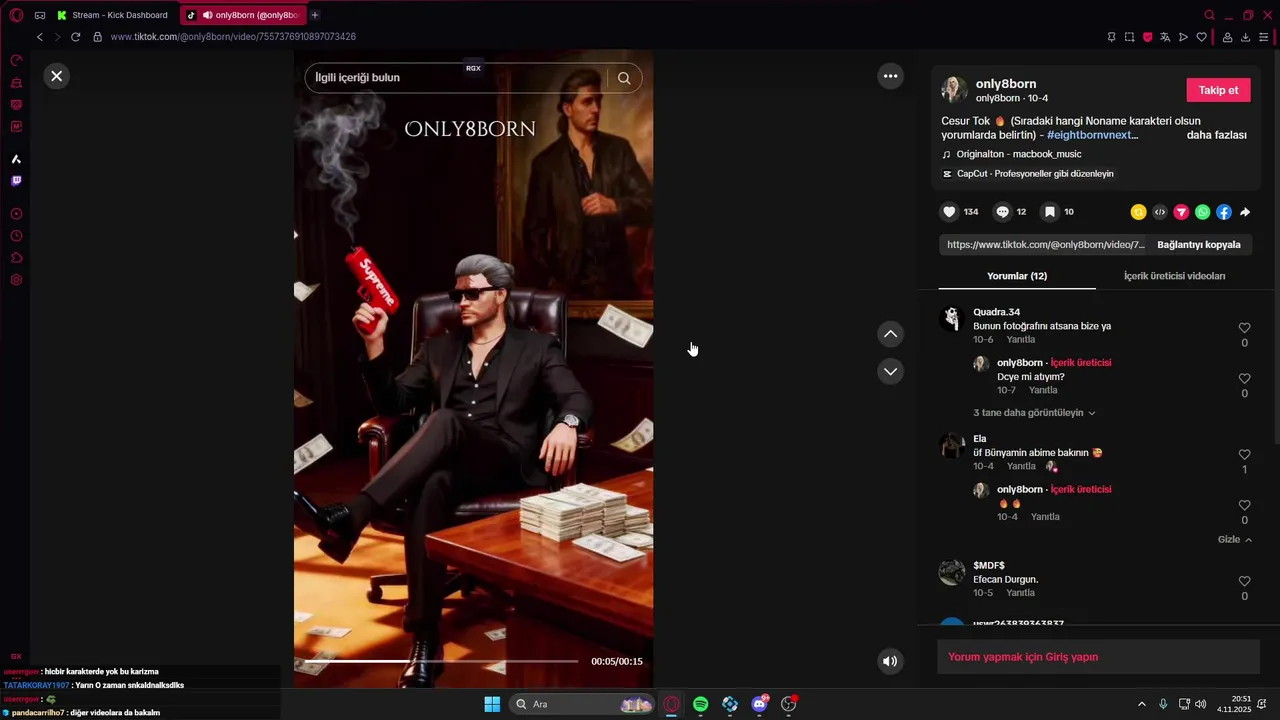Image resolution: width=1280 pixels, height=720 pixels.
Task: Like Quadra.34's comment
Action: pyautogui.click(x=1244, y=328)
